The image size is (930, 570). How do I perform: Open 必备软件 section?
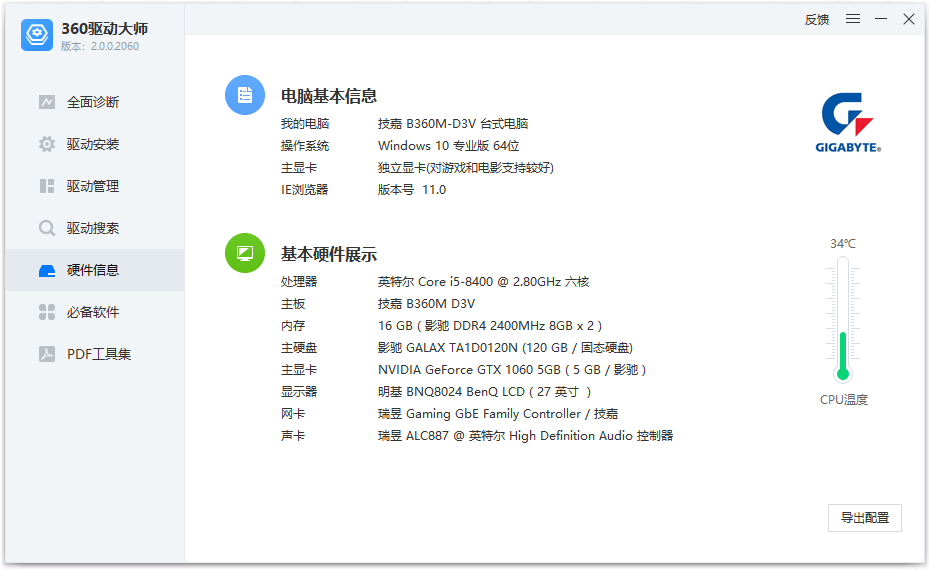95,312
